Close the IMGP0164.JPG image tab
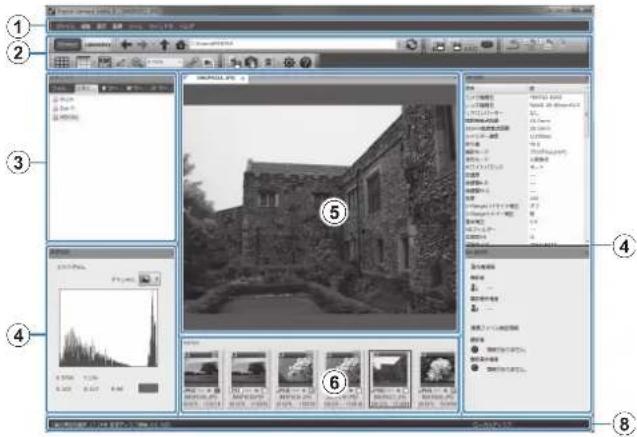The height and width of the screenshot is (437, 637). point(243,79)
